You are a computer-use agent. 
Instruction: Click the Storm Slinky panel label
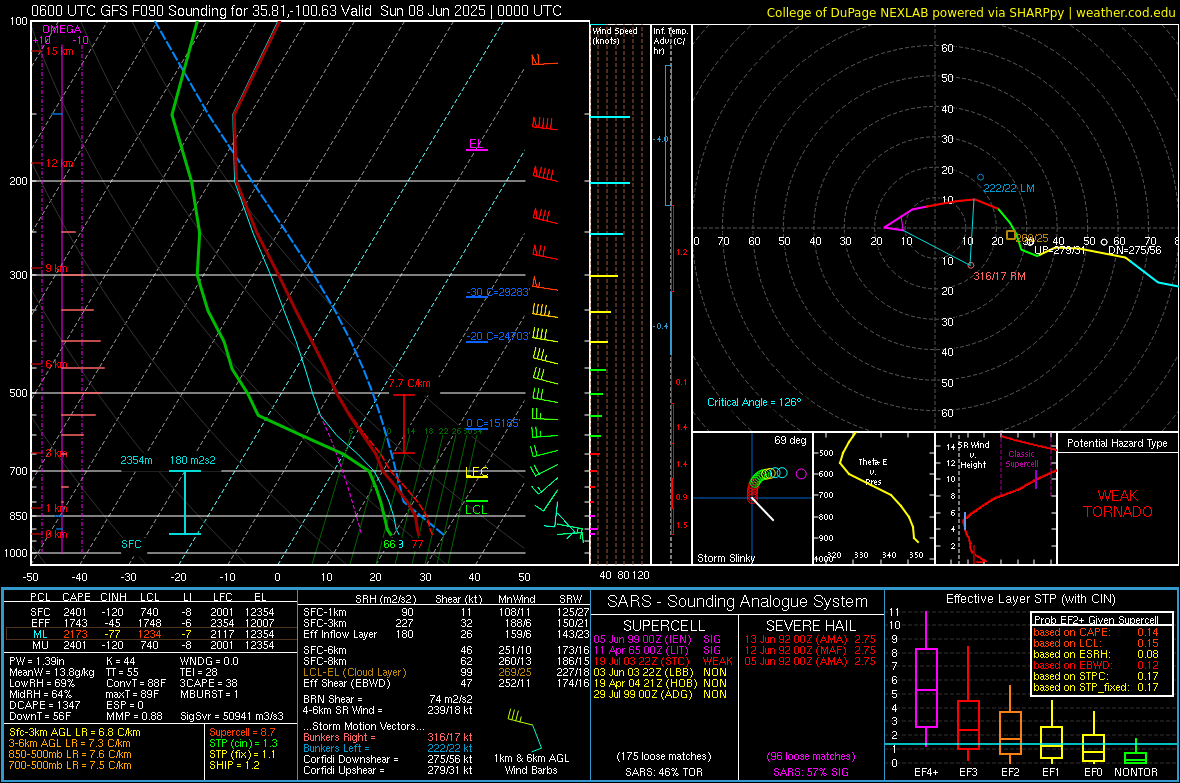click(x=725, y=558)
